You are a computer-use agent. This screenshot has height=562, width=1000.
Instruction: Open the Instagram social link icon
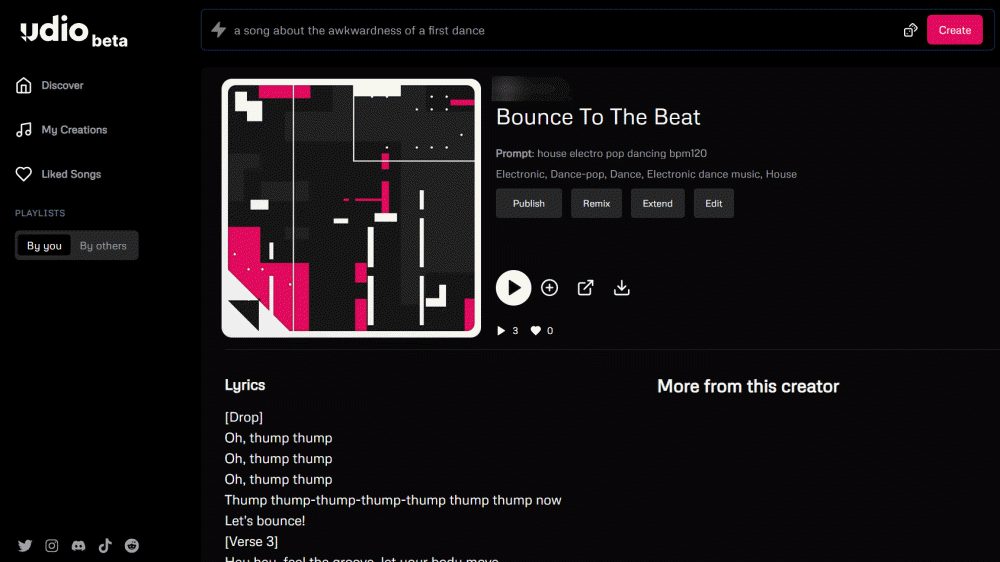click(52, 546)
